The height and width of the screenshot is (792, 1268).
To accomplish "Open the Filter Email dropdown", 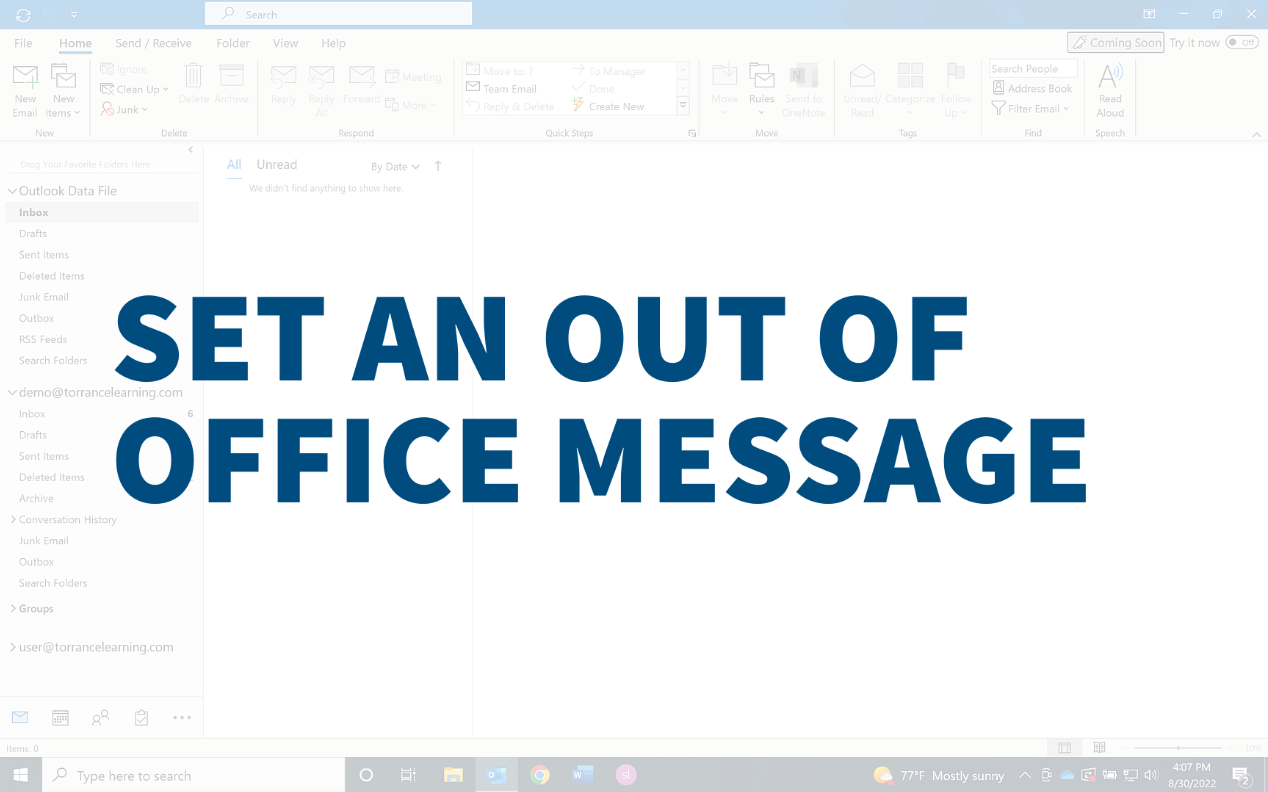I will pos(1031,108).
